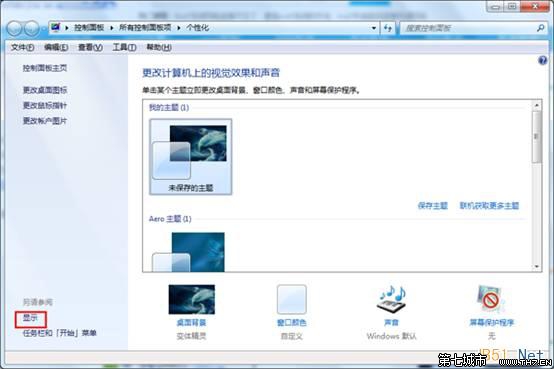Open 更改鼠标指针 link

45,105
